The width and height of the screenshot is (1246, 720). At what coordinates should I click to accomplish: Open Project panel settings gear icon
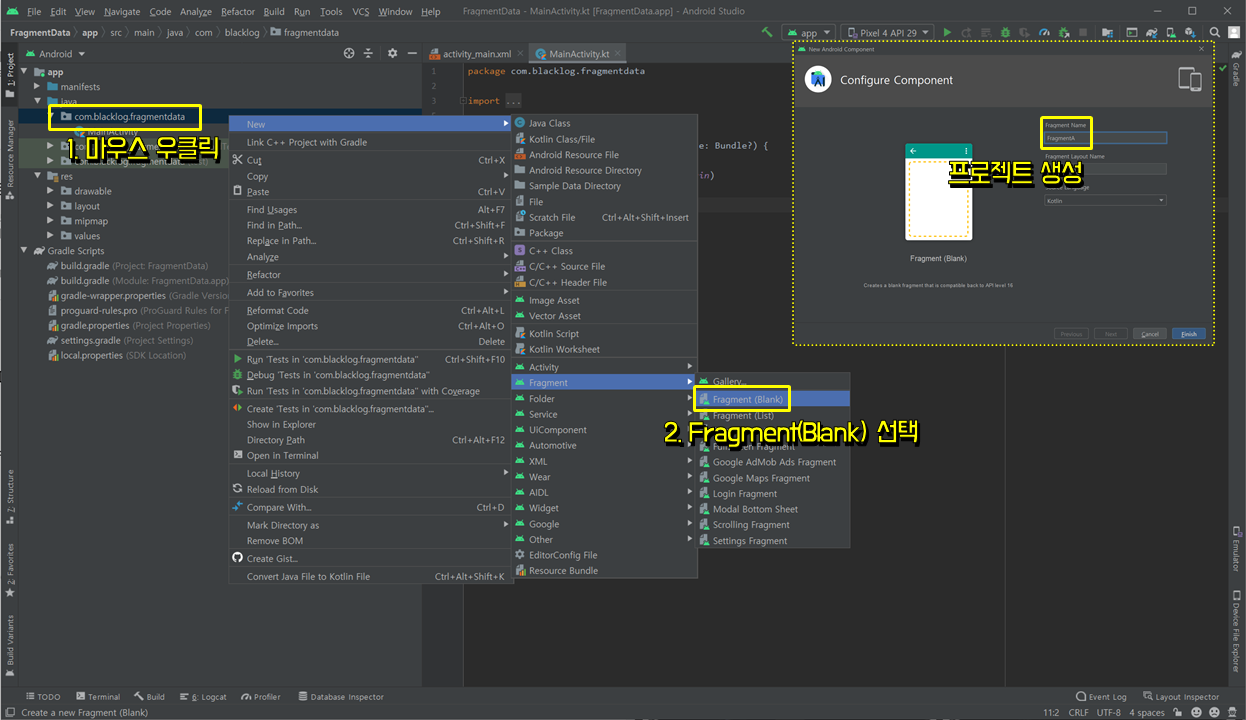click(x=392, y=53)
